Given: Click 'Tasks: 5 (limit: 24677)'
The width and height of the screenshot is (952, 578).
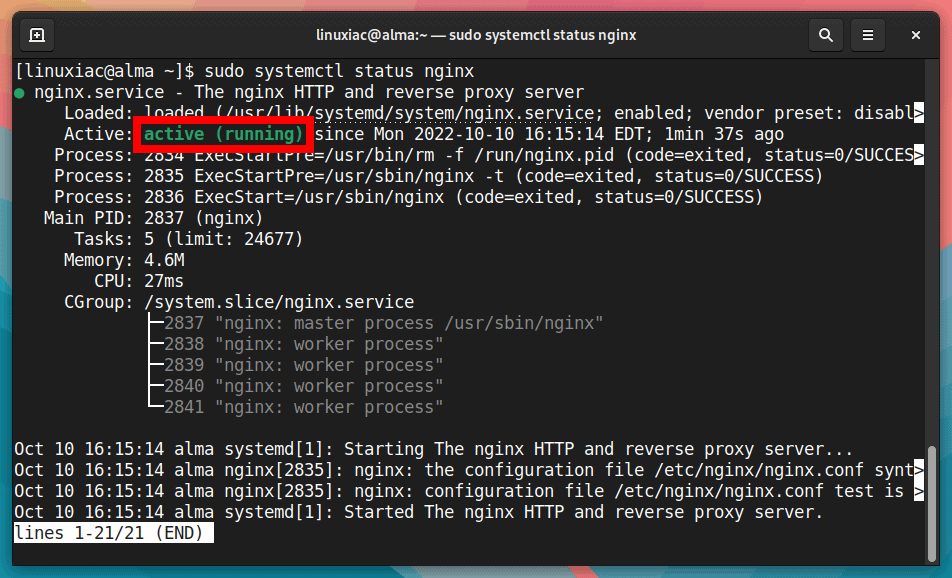Looking at the screenshot, I should [188, 239].
